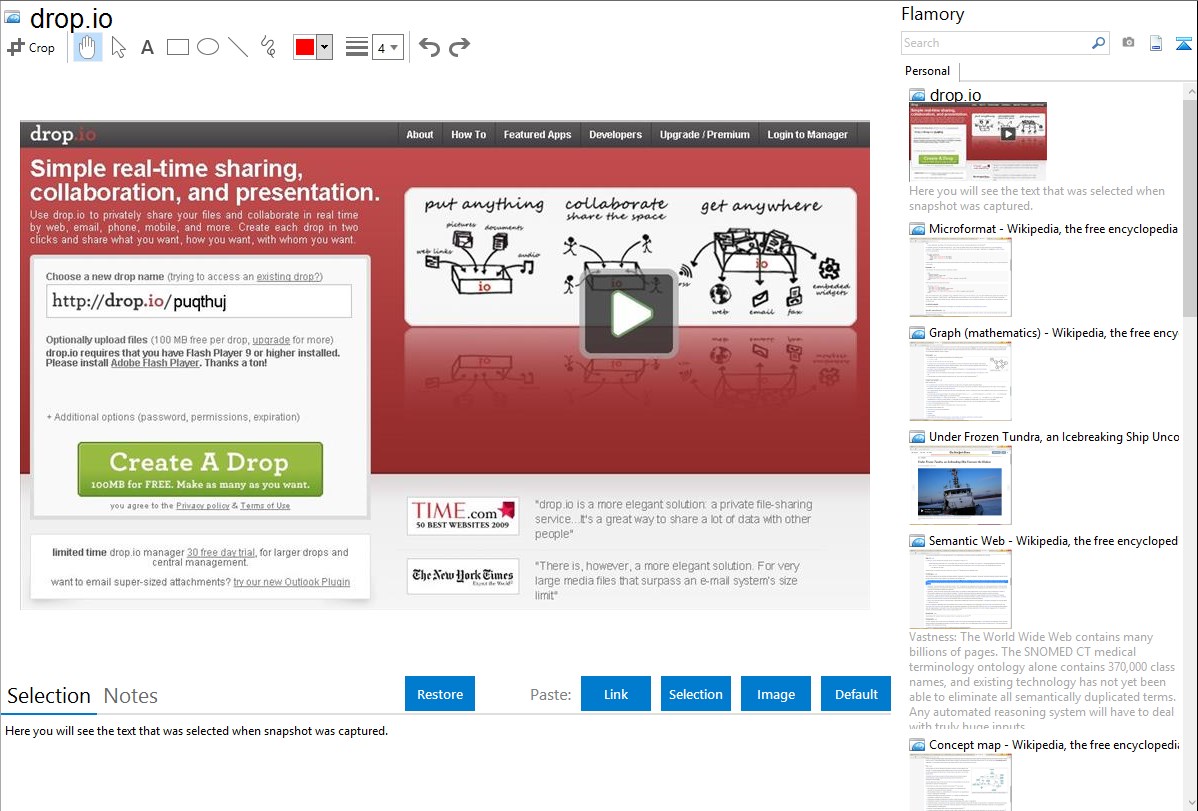
Task: Redo the last annotation
Action: coord(459,47)
